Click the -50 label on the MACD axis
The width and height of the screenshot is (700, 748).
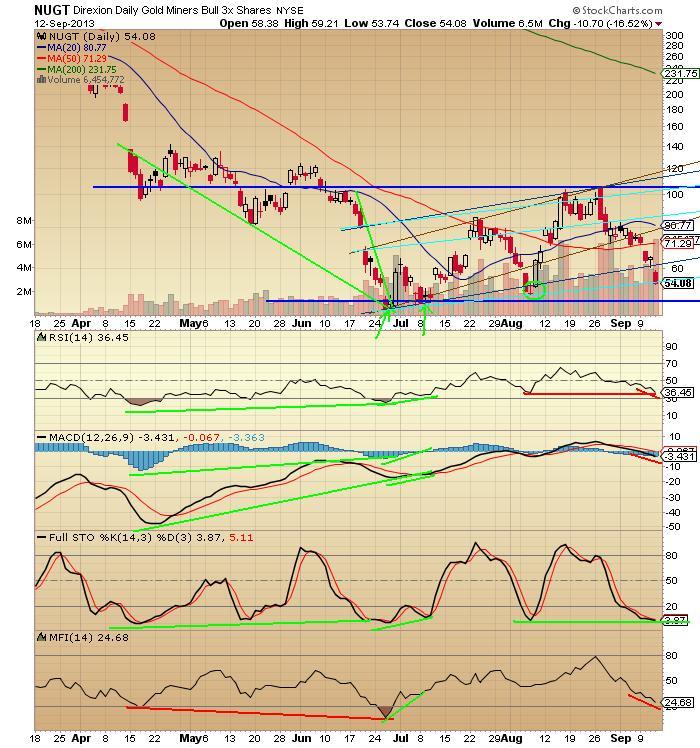673,527
